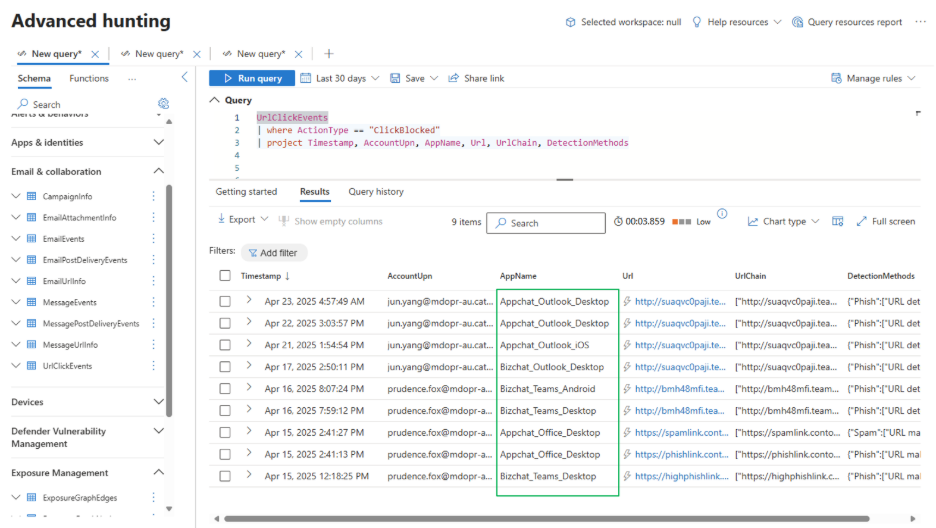The width and height of the screenshot is (936, 528).
Task: Click the Help resources lightbulb icon
Action: [x=696, y=22]
